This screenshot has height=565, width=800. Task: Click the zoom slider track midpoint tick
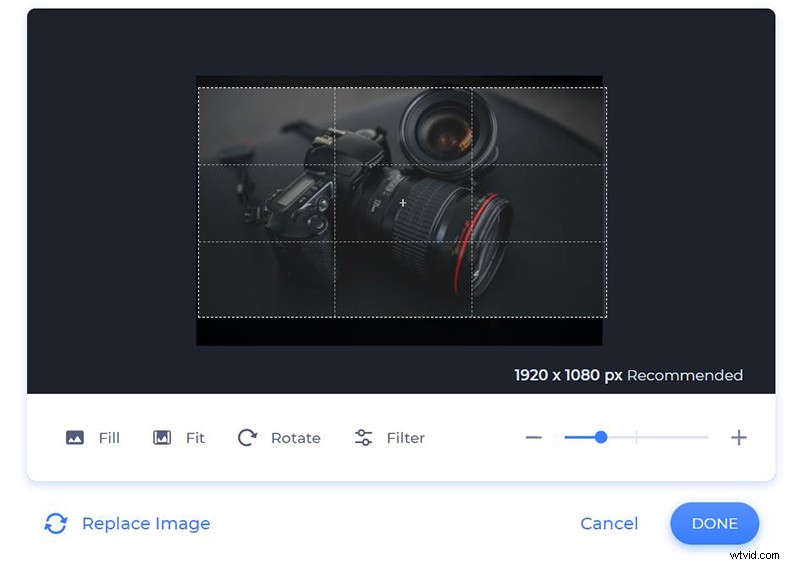(636, 437)
